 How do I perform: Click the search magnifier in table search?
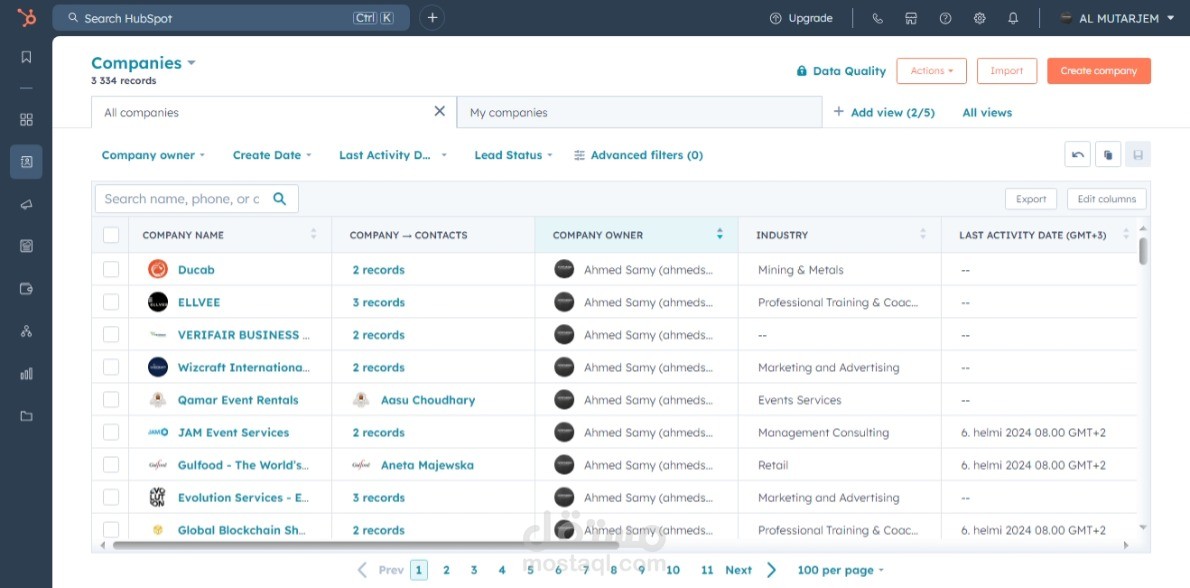click(279, 199)
